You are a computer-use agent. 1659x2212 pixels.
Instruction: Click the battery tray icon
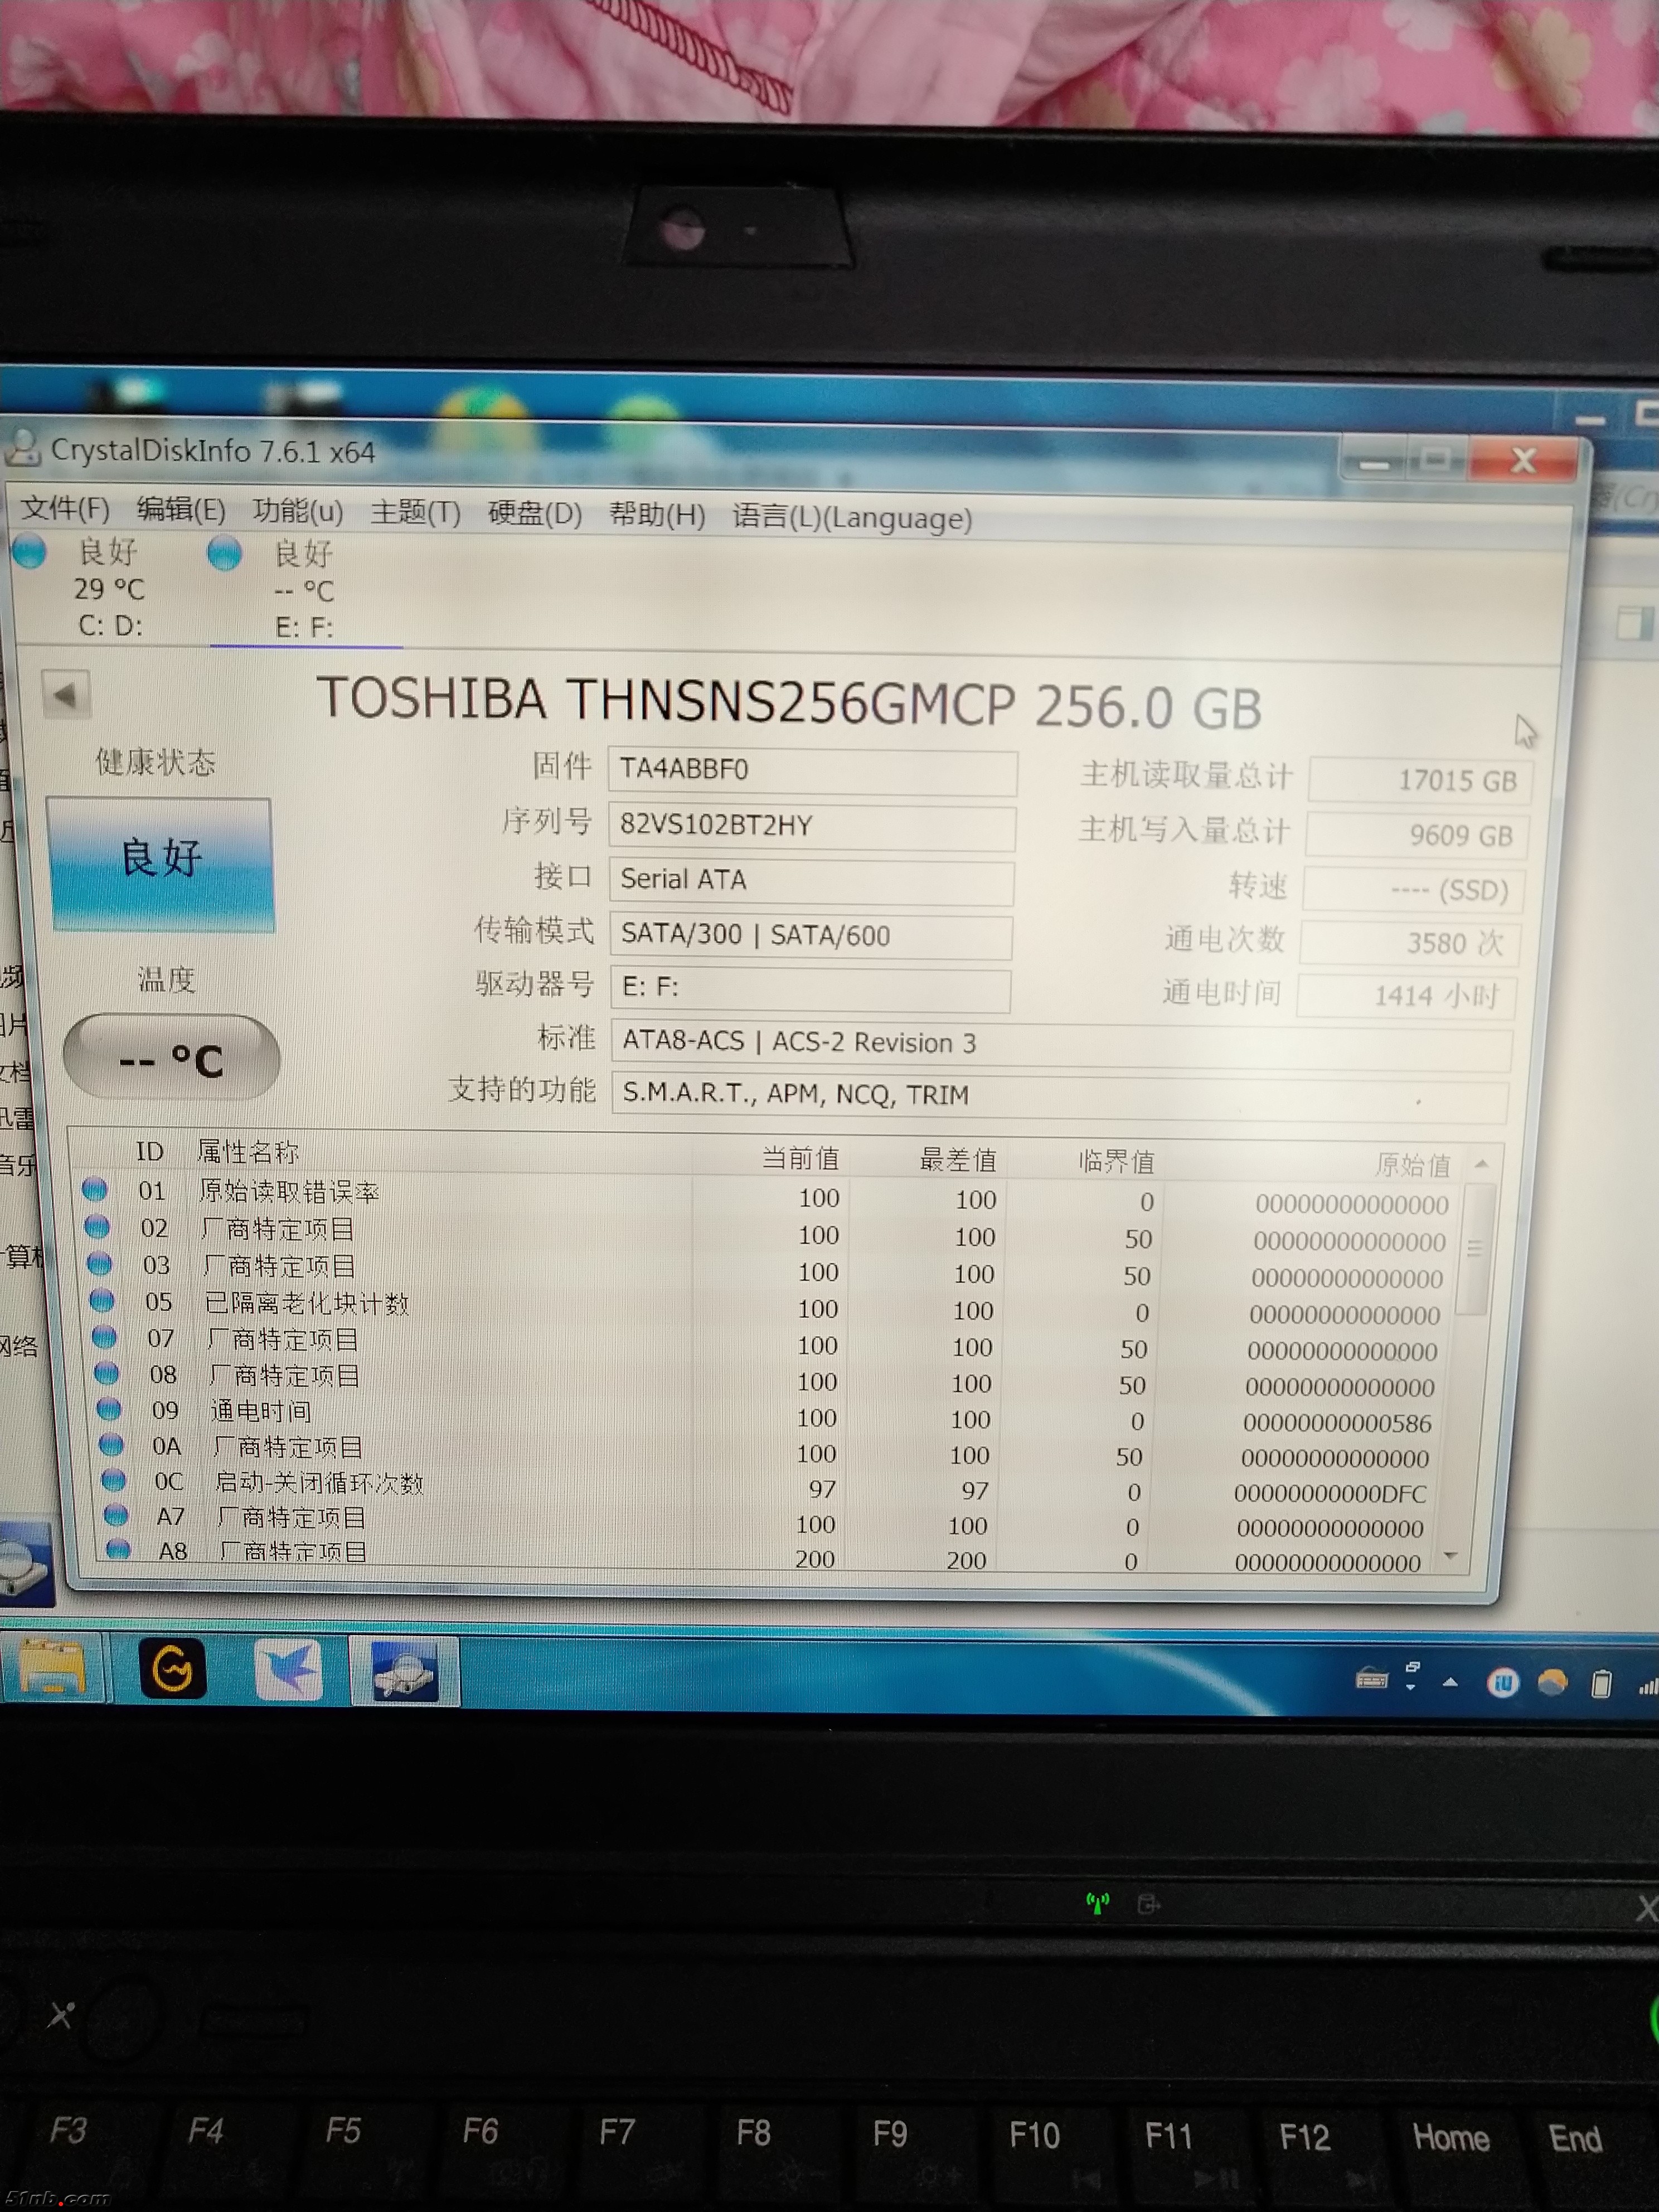pos(1601,1685)
